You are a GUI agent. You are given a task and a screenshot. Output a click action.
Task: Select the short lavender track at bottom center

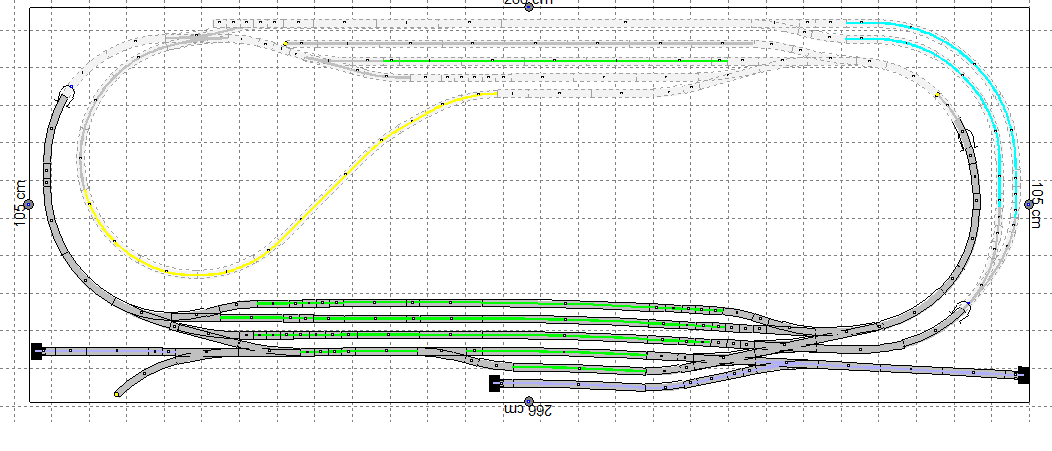point(570,383)
